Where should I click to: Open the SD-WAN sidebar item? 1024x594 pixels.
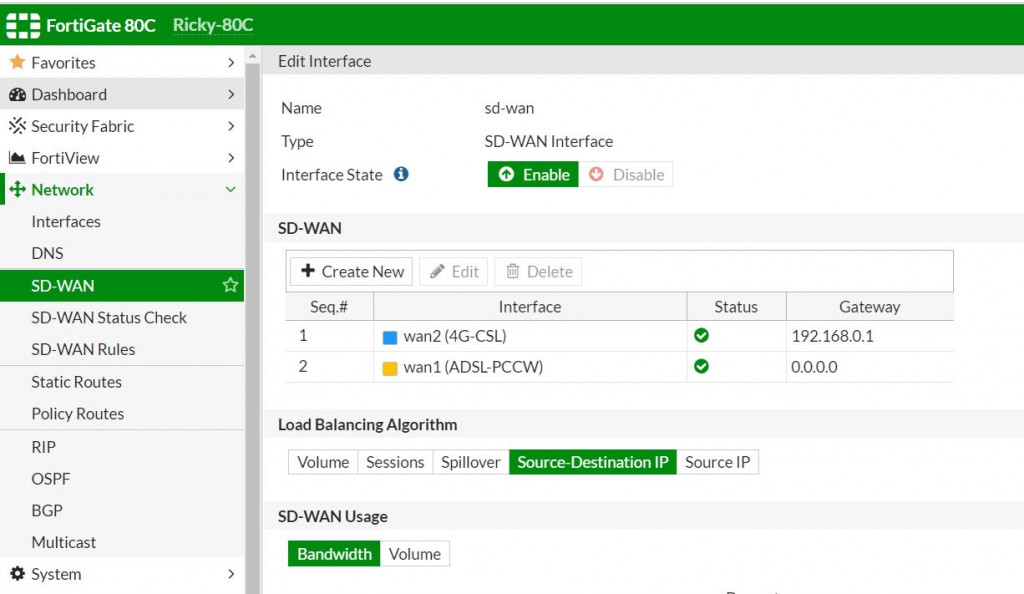[x=122, y=285]
